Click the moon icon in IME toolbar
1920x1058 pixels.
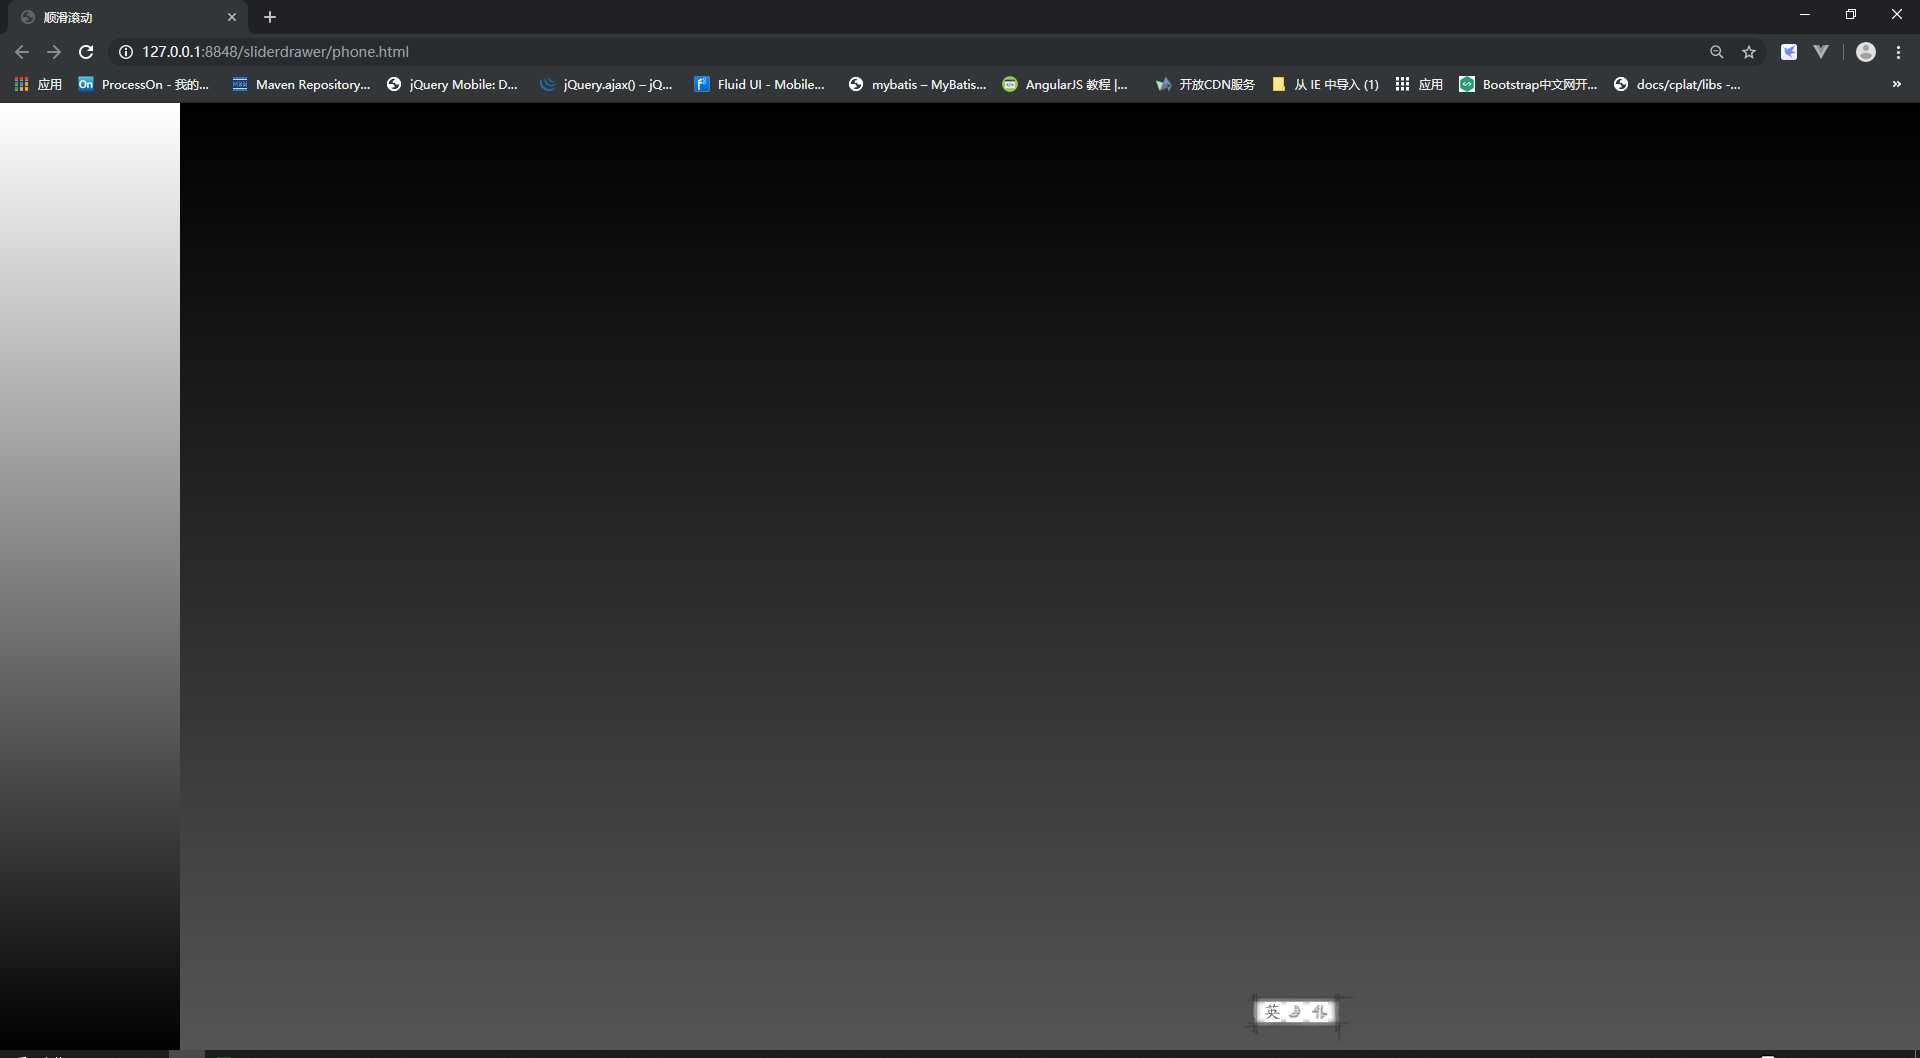pyautogui.click(x=1295, y=1012)
